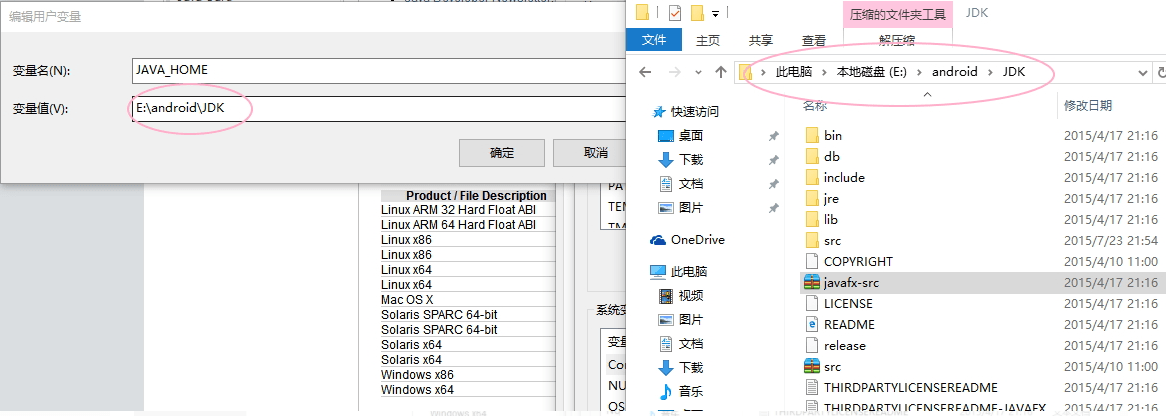
Task: Click the 确定 button
Action: (x=502, y=153)
